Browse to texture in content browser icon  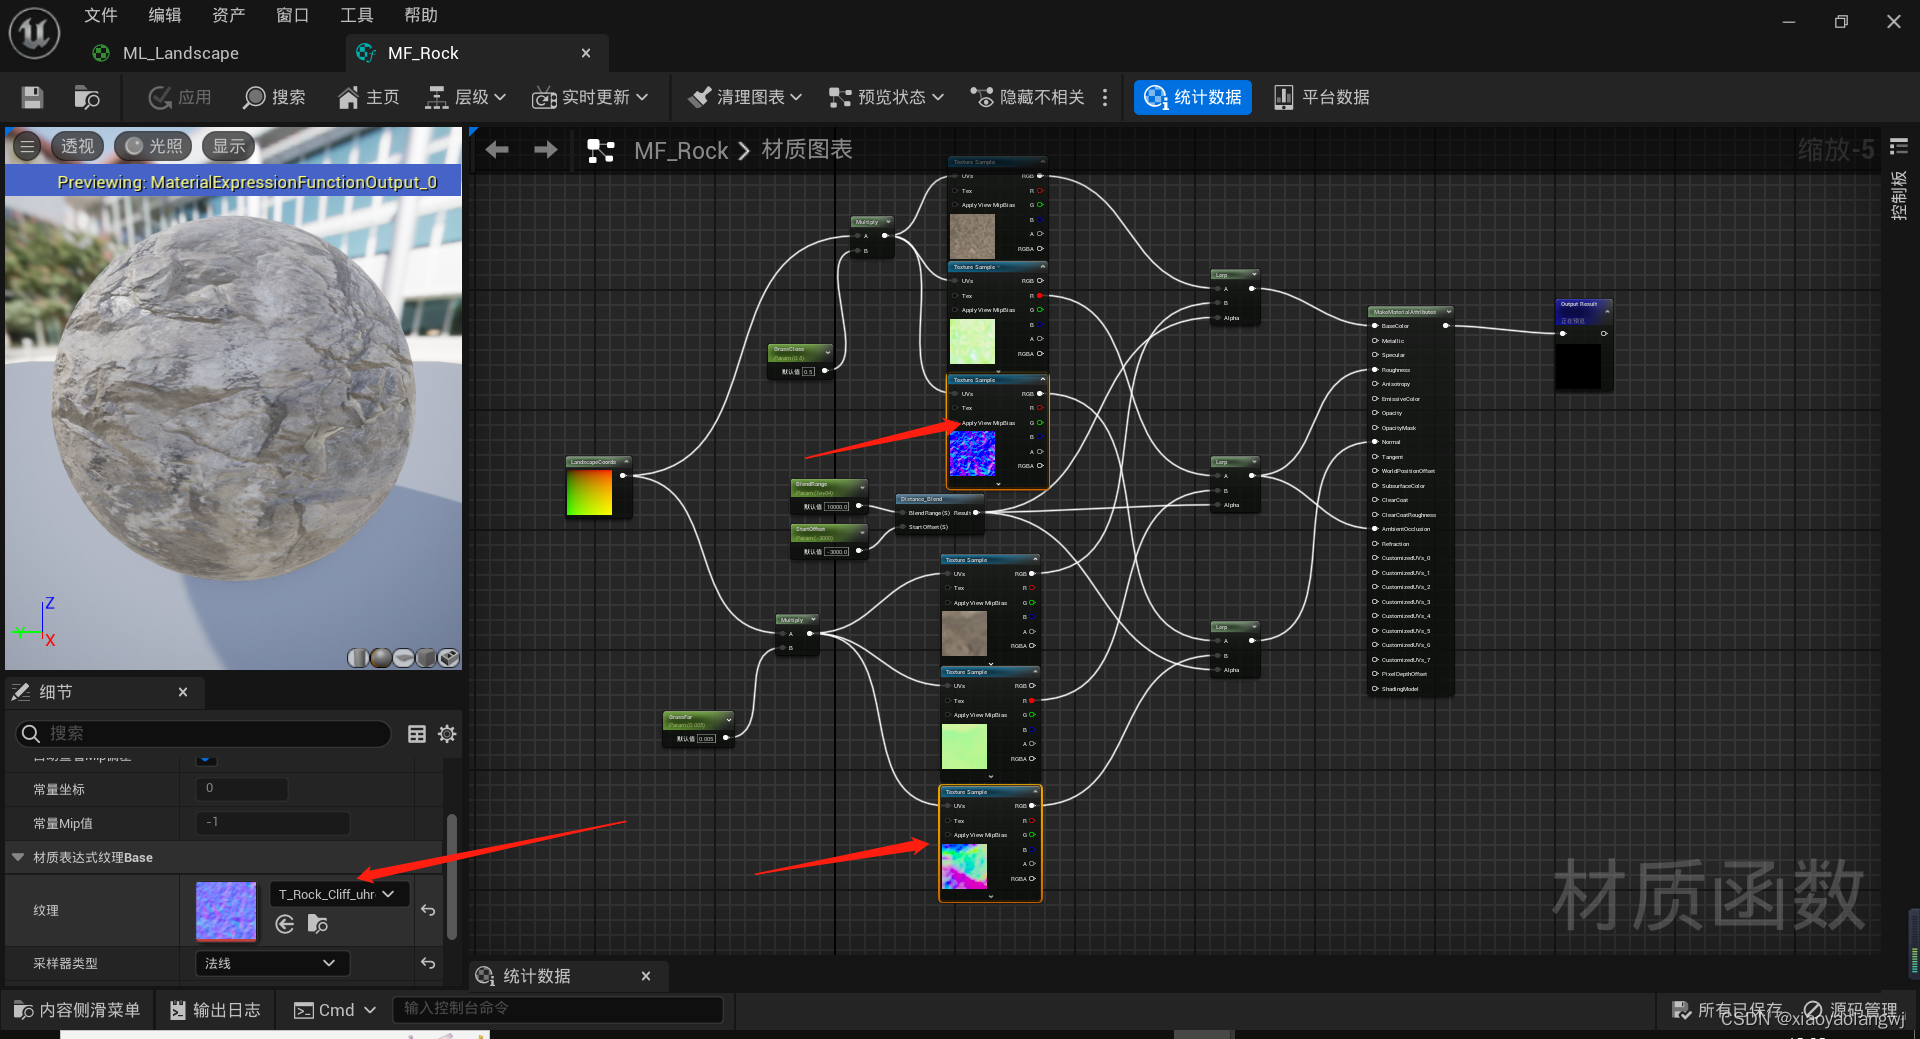coord(318,924)
